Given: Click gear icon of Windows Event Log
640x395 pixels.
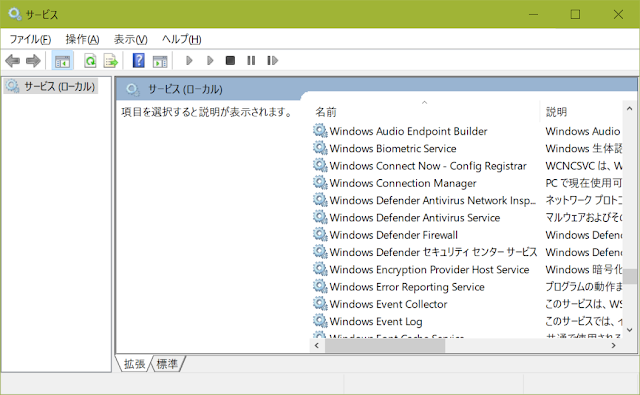Looking at the screenshot, I should (x=320, y=321).
